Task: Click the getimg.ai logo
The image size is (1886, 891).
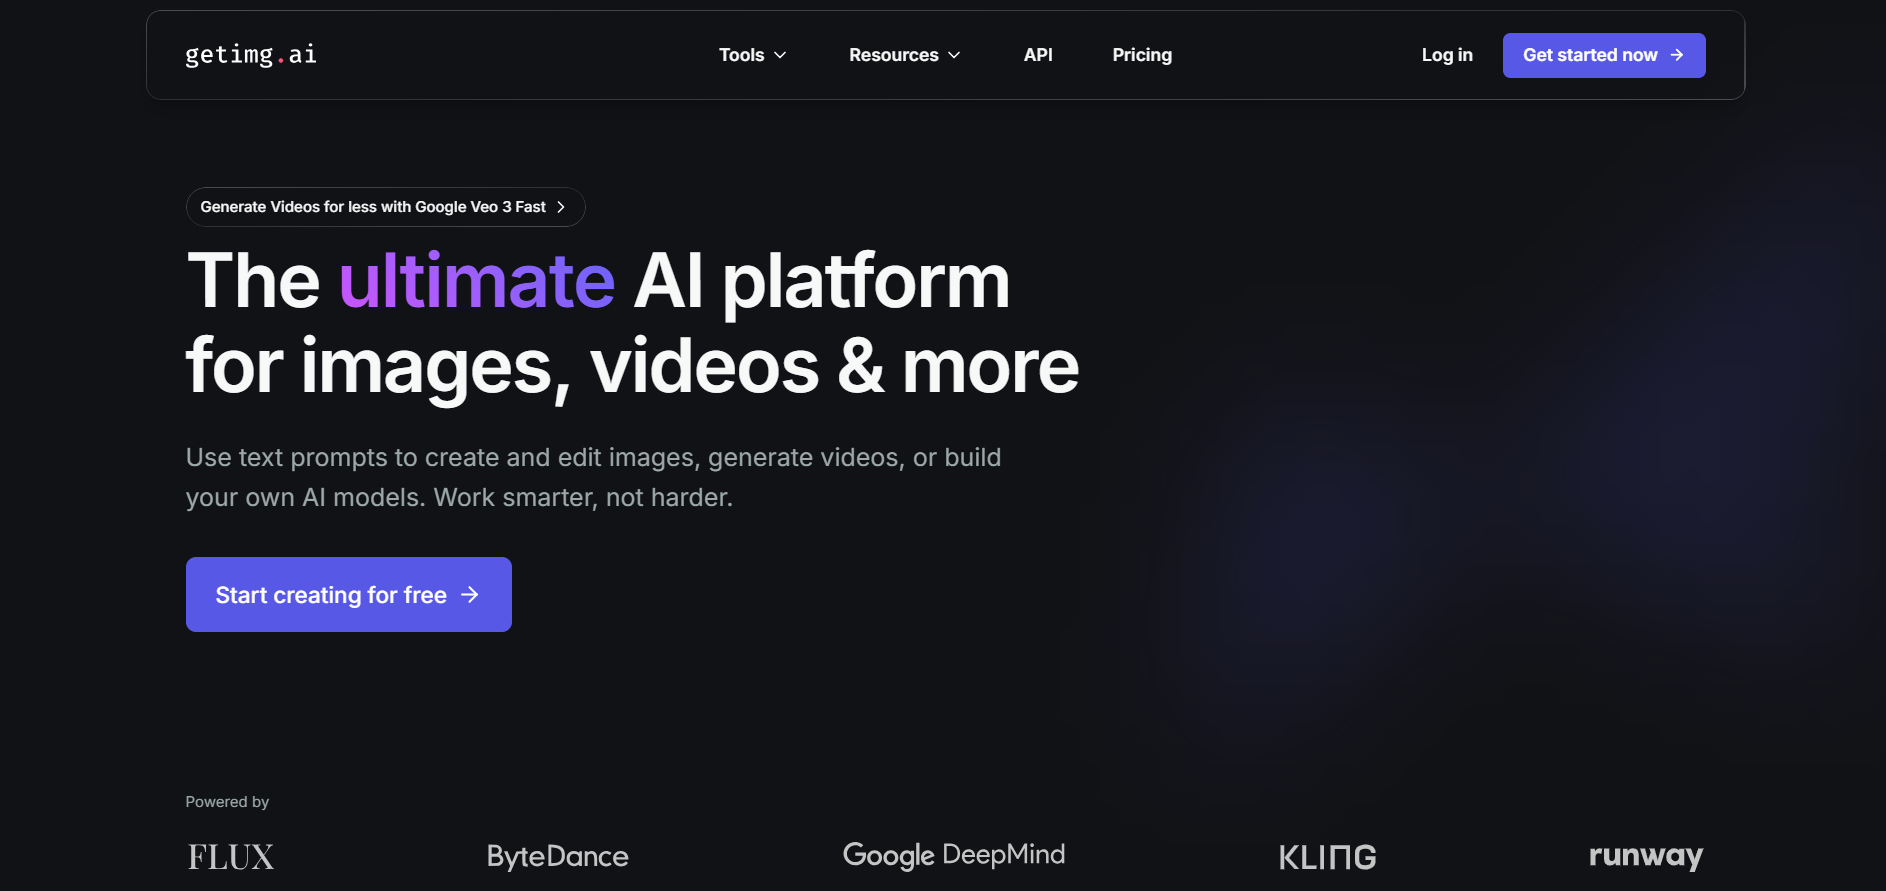Action: tap(251, 55)
